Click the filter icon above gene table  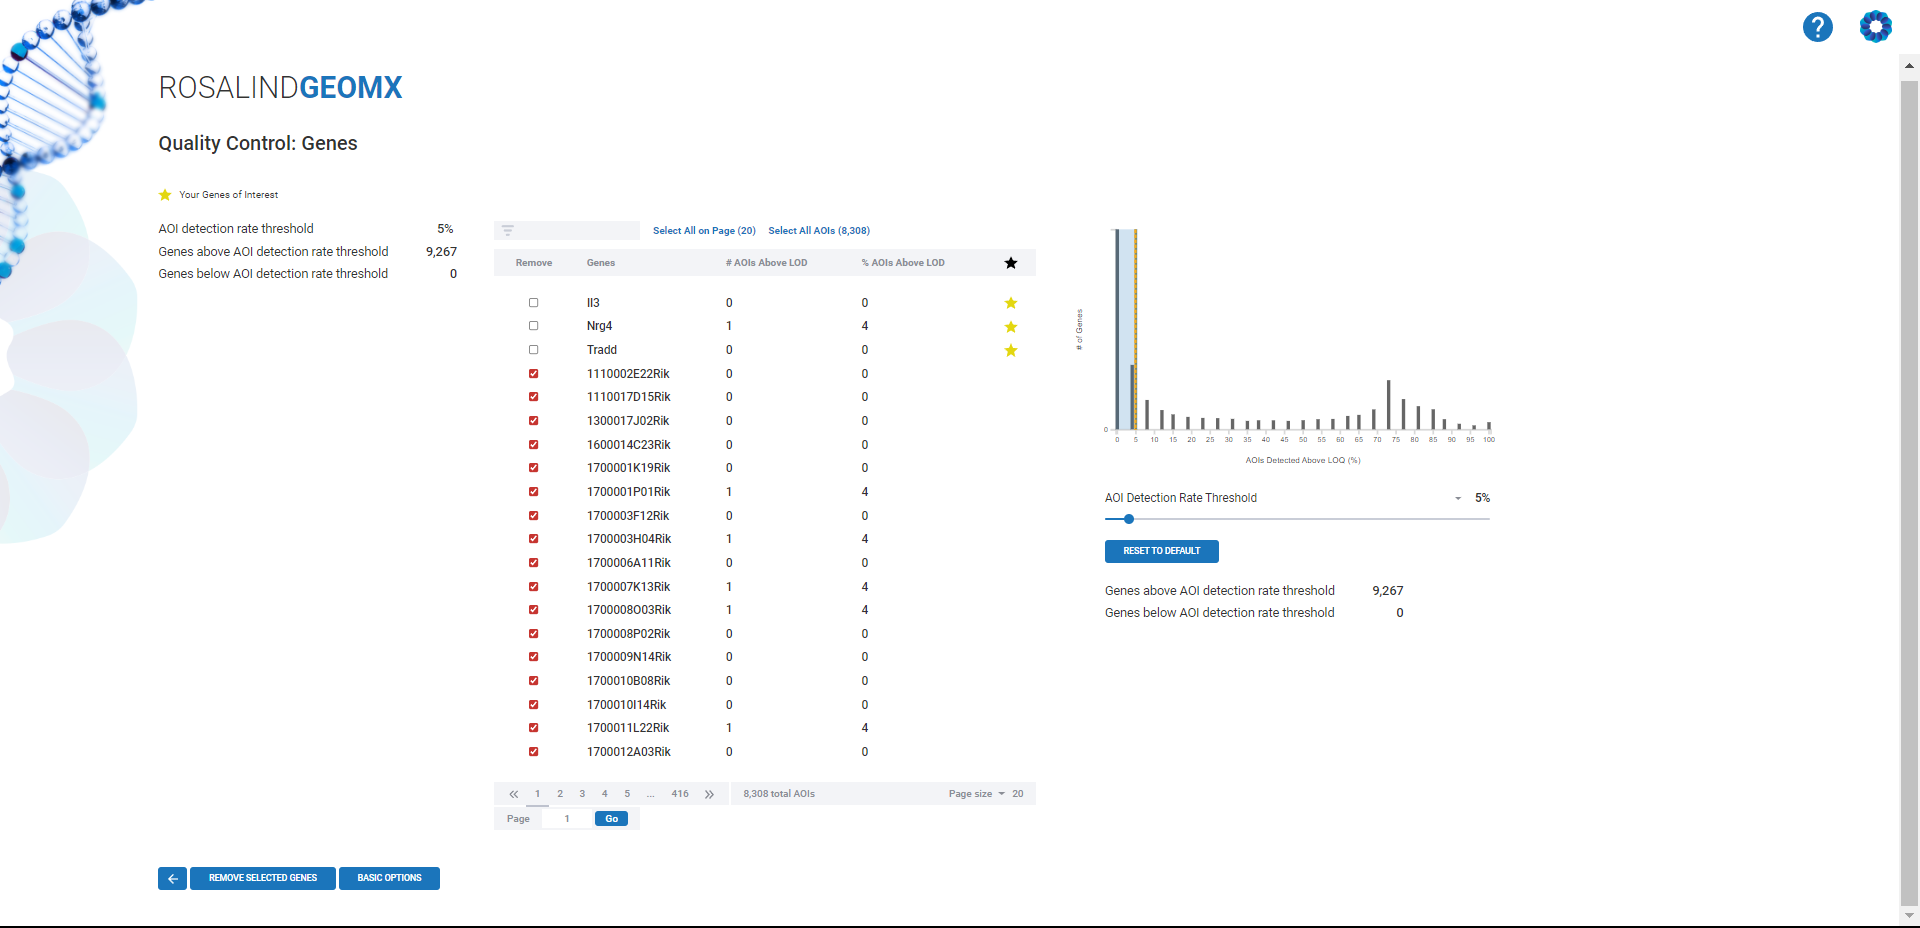(x=508, y=231)
